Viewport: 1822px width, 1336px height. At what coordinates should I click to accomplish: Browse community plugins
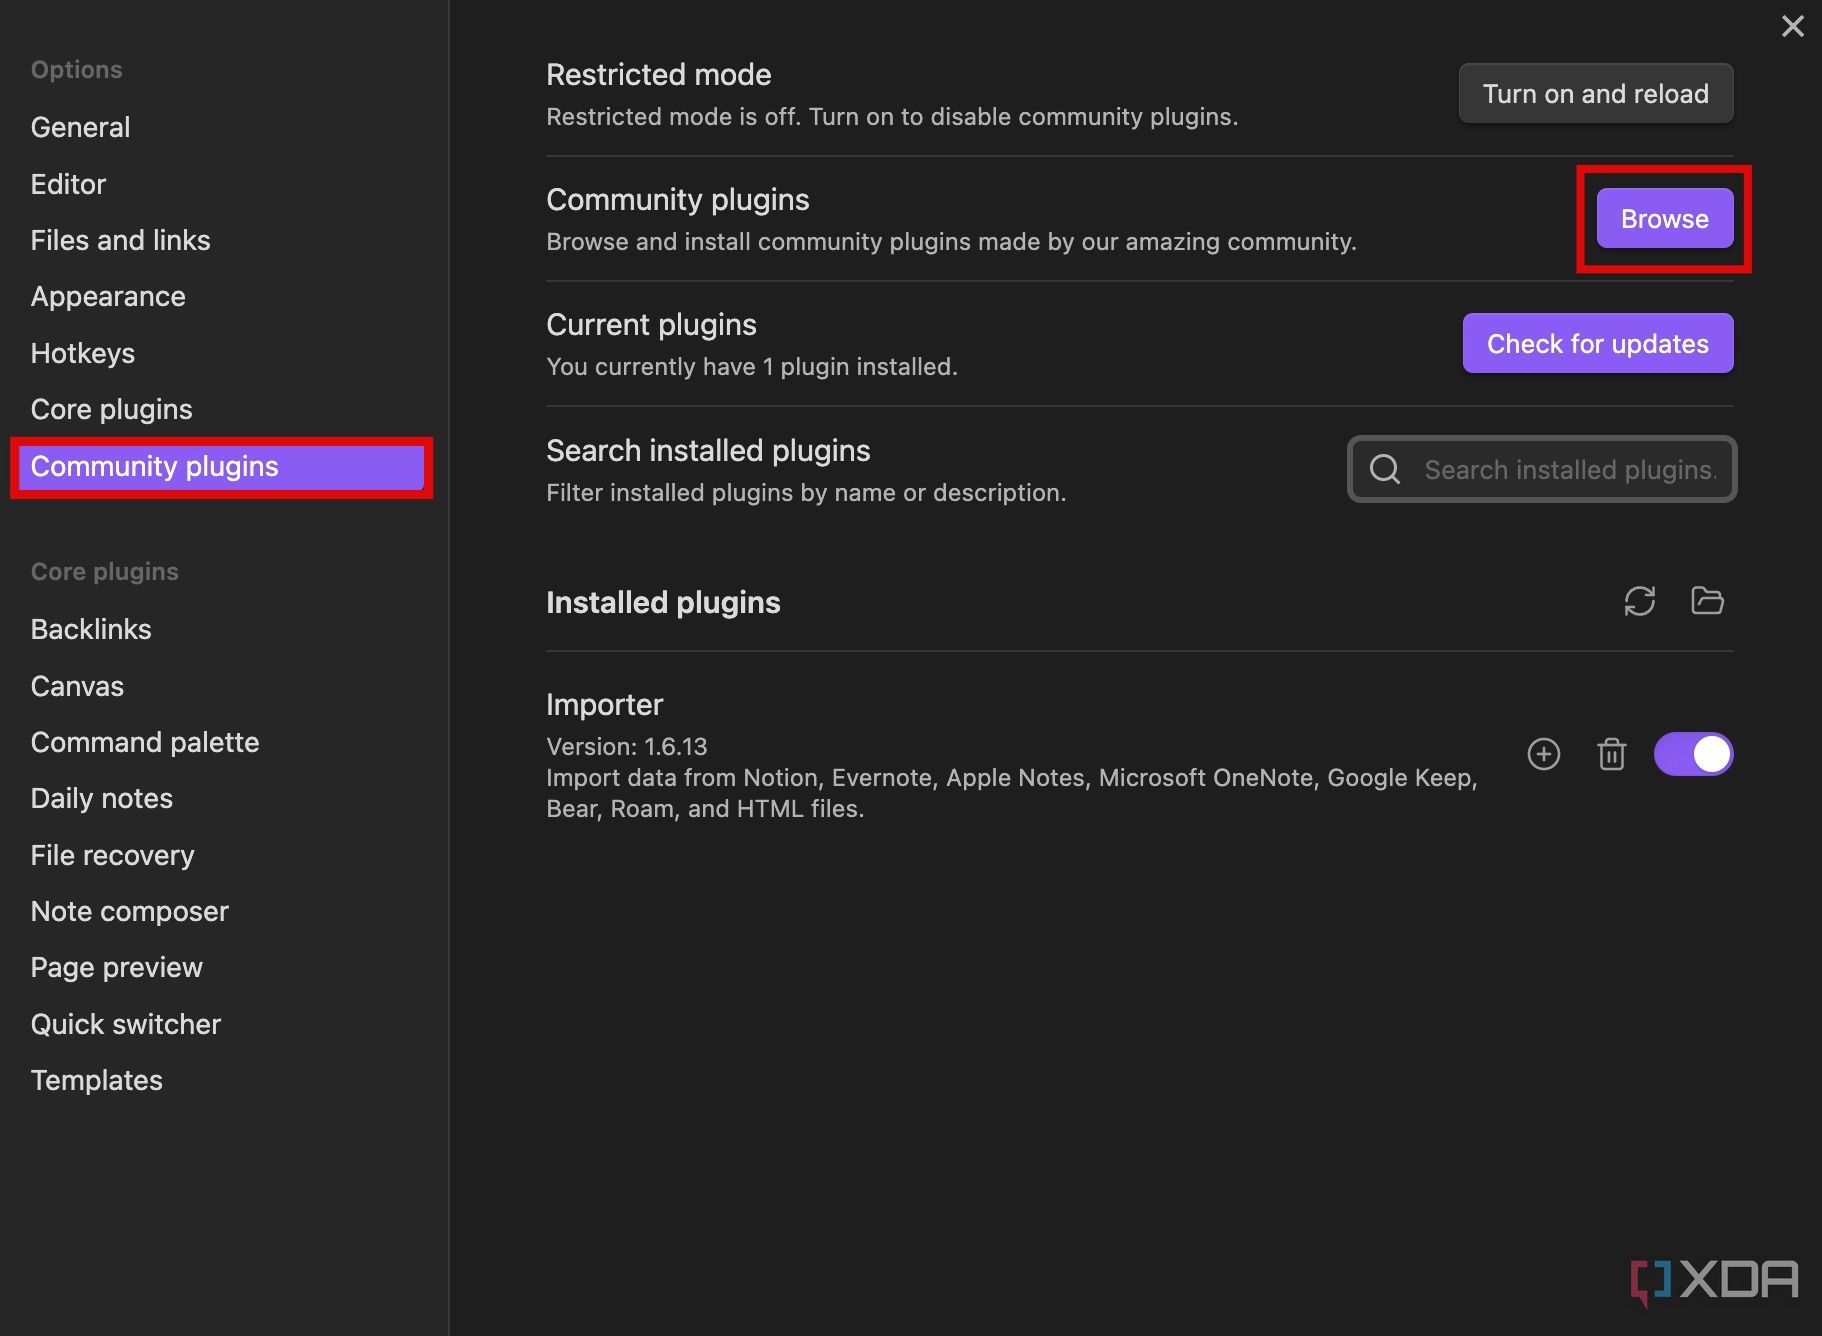click(x=1664, y=218)
